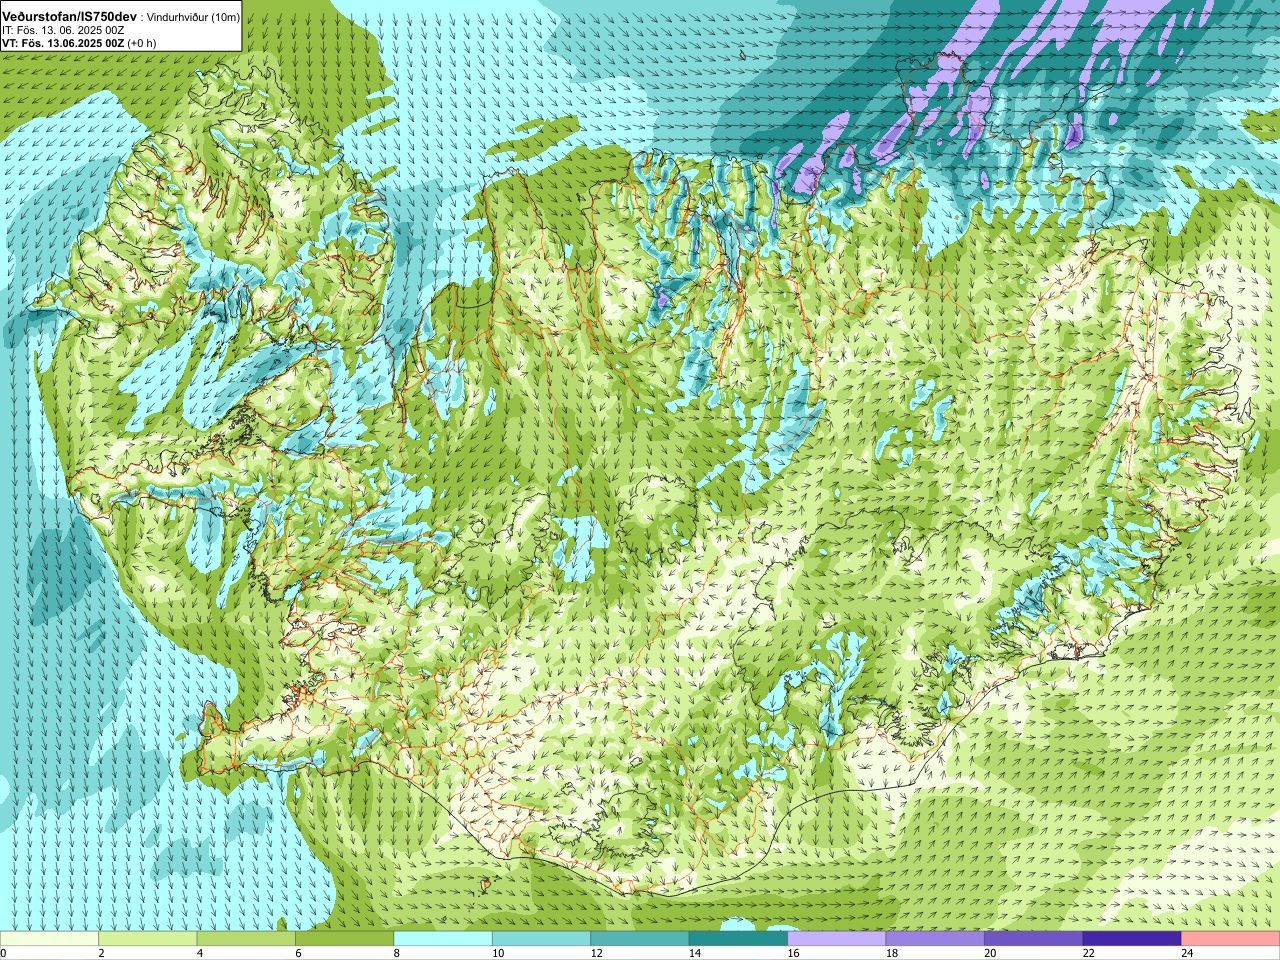Select the pale cream 0–2 legend swatch
The height and width of the screenshot is (960, 1280).
[x=49, y=939]
